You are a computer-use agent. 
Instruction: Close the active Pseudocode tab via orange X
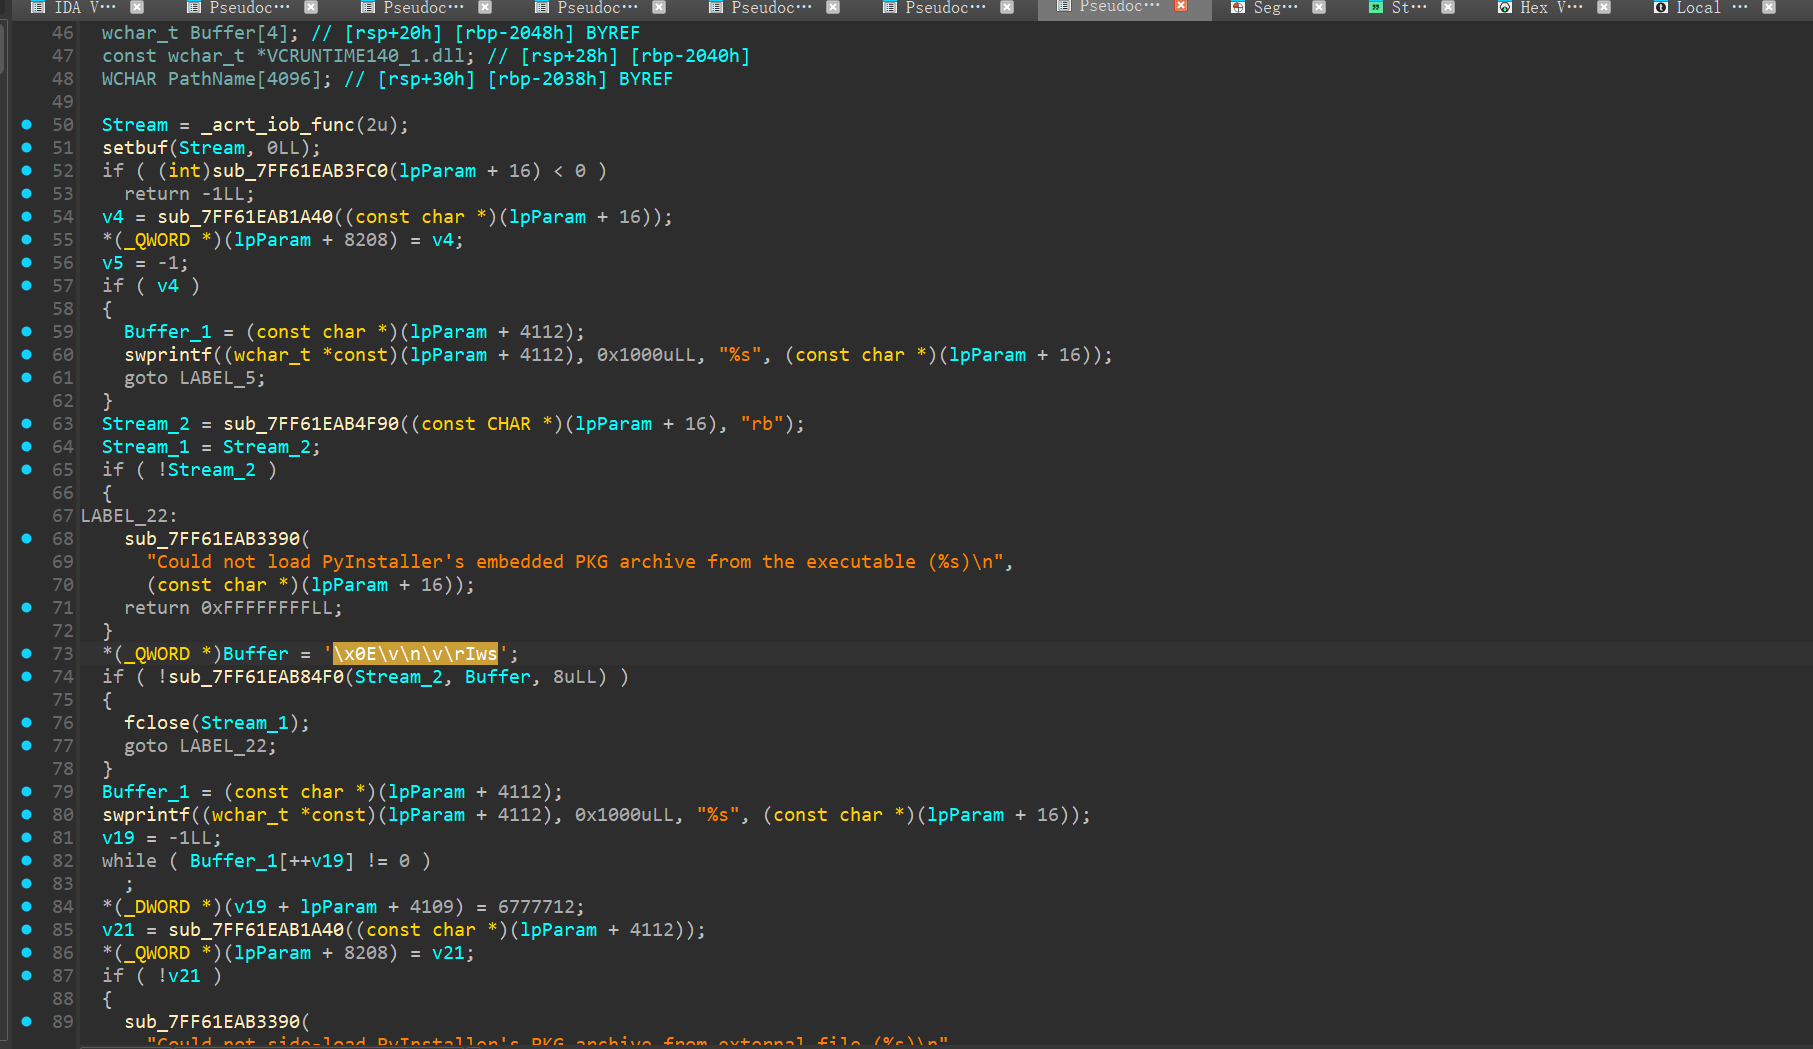point(1181,6)
